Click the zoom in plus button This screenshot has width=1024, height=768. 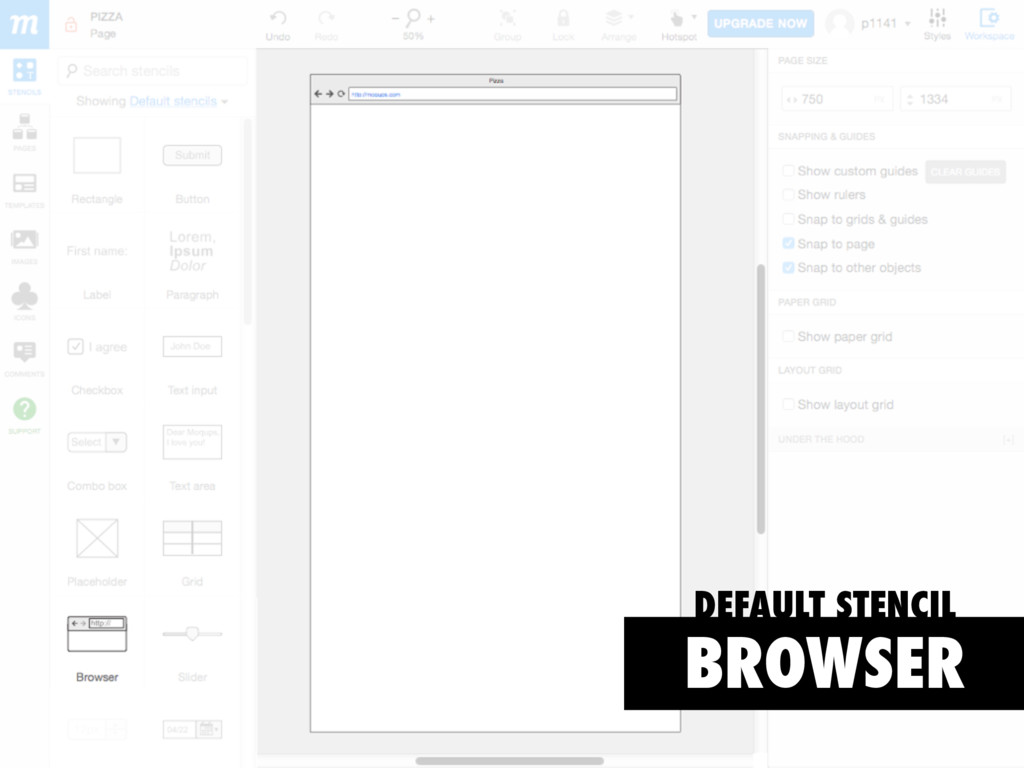pos(431,19)
